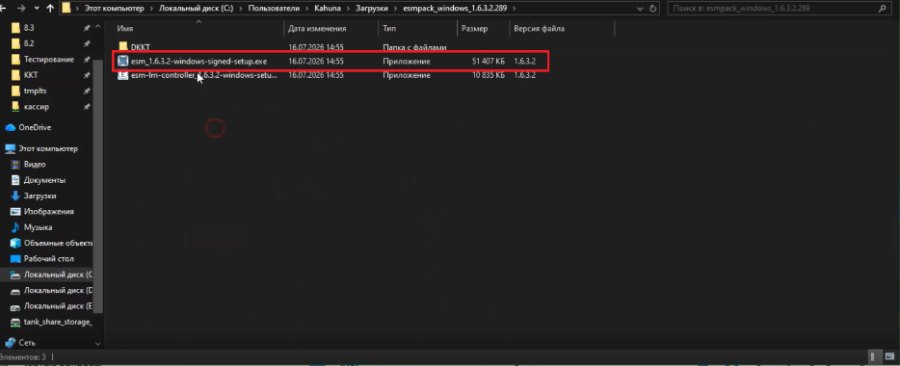Expand chevron after 'Kahuna' breadcrumb
This screenshot has height=366, width=900.
tap(347, 9)
